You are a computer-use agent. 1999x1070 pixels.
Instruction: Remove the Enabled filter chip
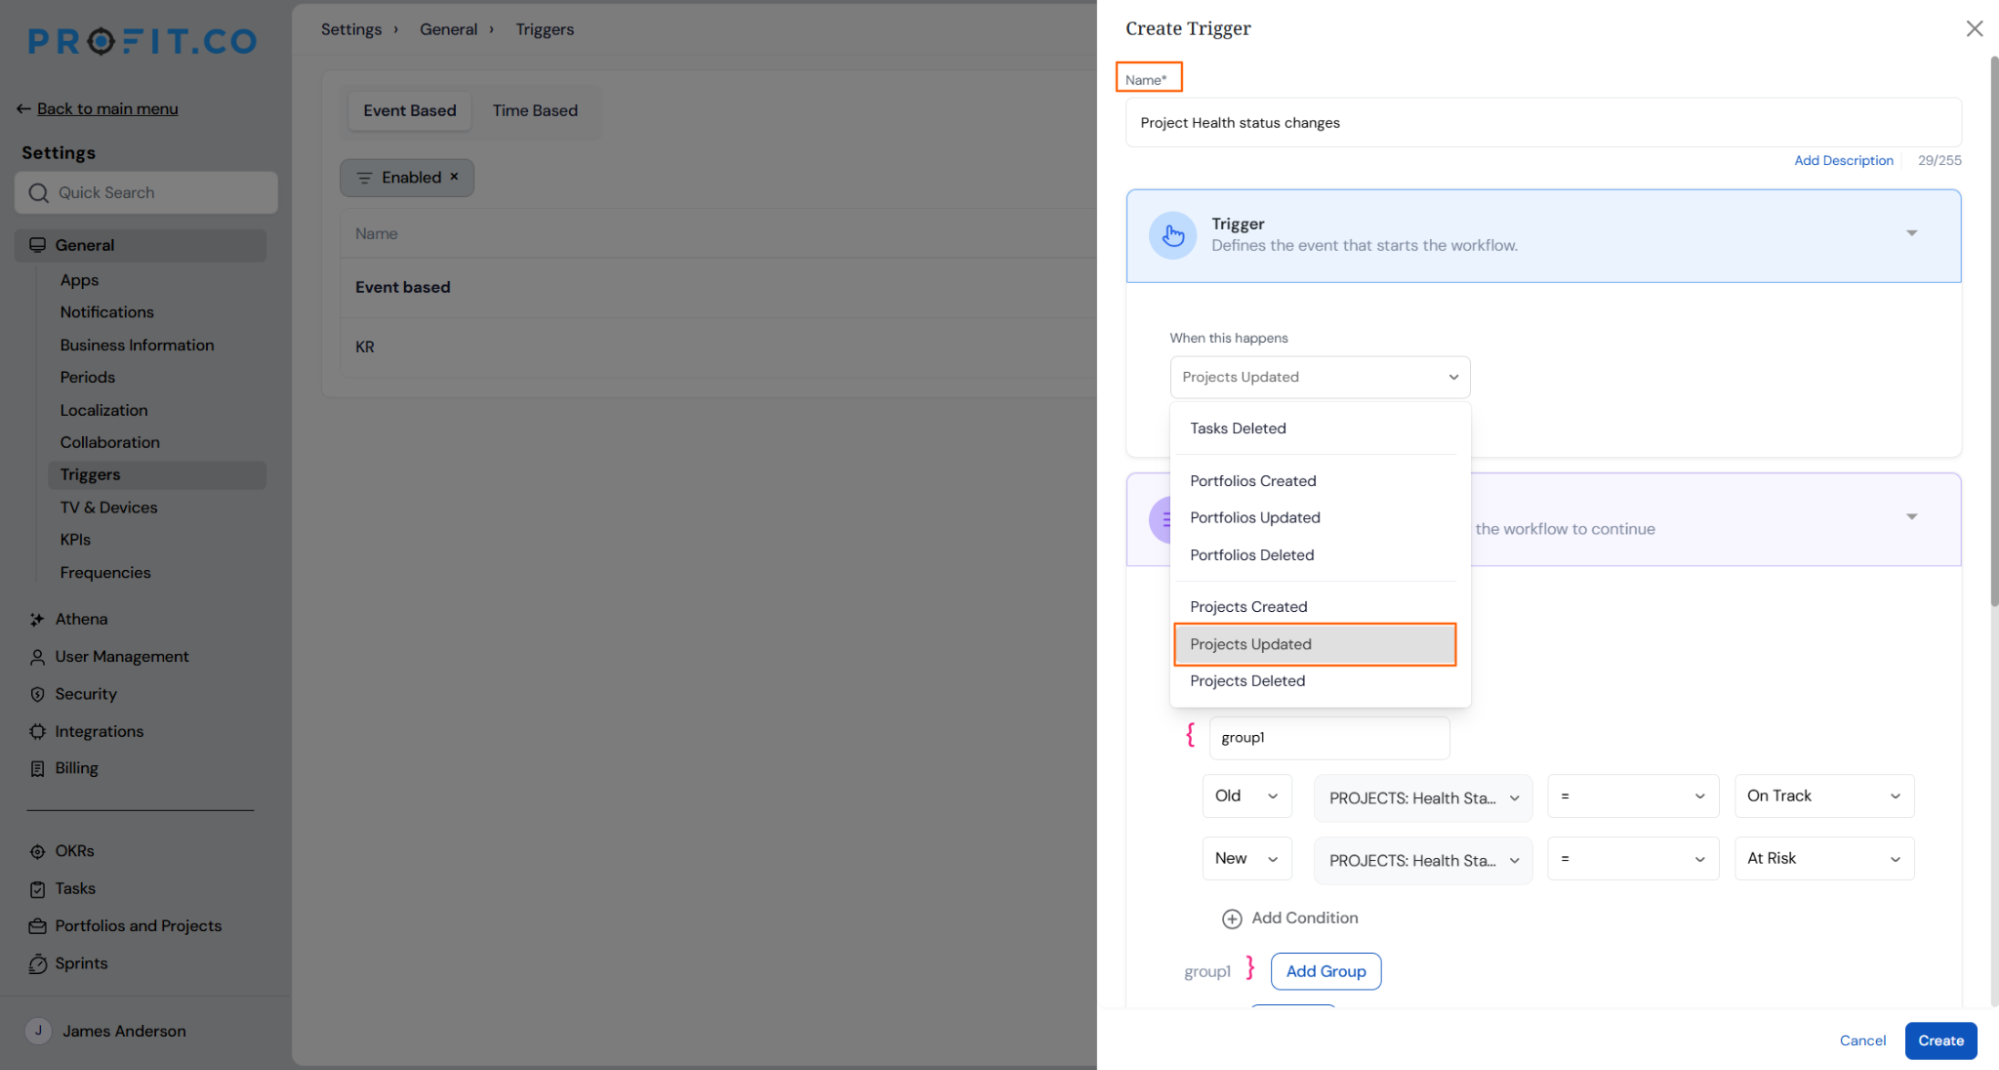tap(454, 177)
